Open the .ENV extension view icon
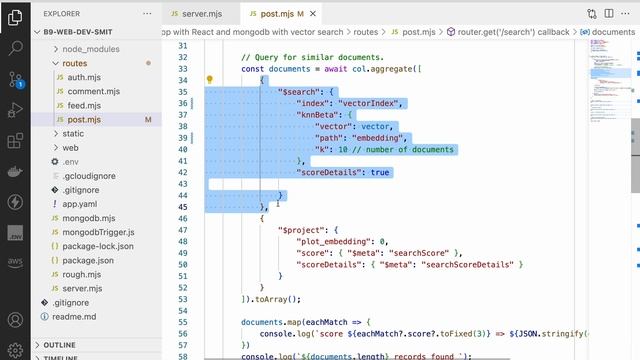Image resolution: width=640 pixels, height=360 pixels. coord(15,233)
